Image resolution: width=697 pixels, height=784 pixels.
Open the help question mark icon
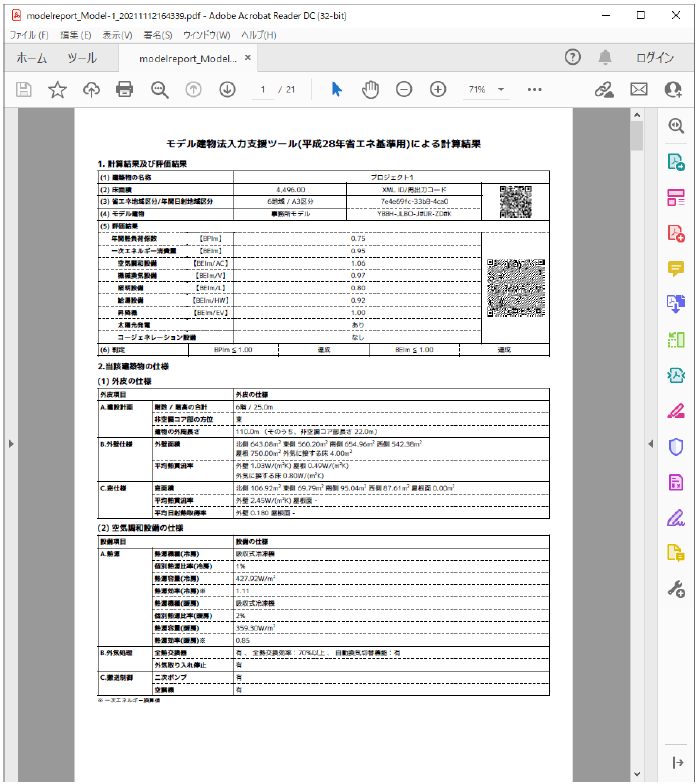[x=572, y=57]
